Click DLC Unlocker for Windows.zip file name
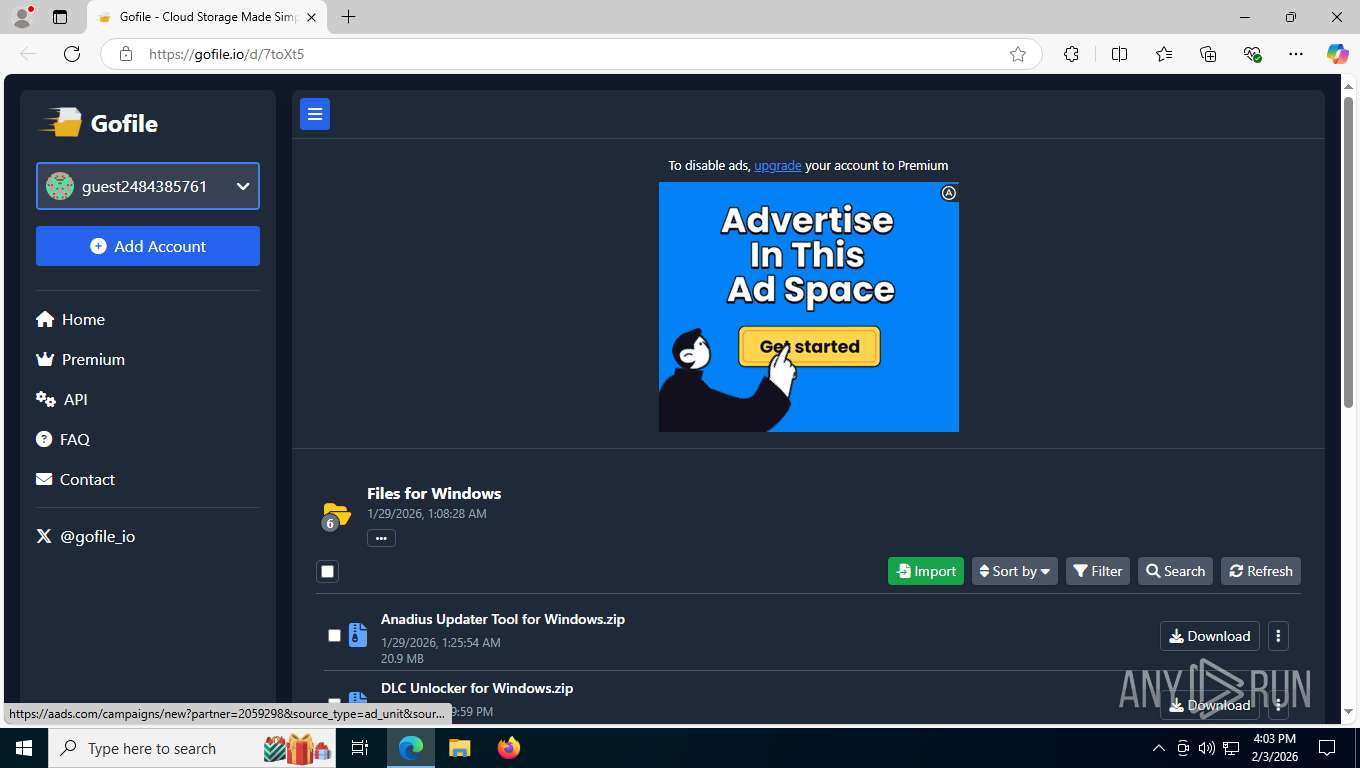The height and width of the screenshot is (768, 1360). point(477,688)
